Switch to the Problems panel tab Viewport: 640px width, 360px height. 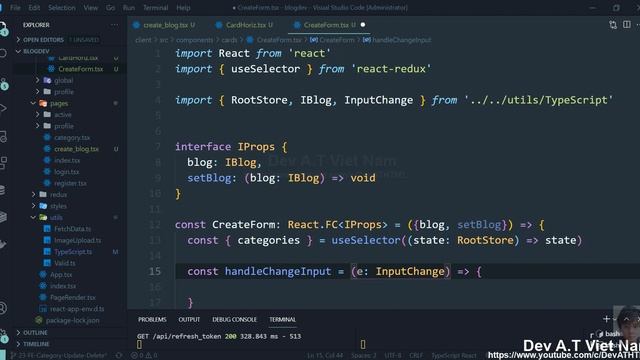(152, 320)
